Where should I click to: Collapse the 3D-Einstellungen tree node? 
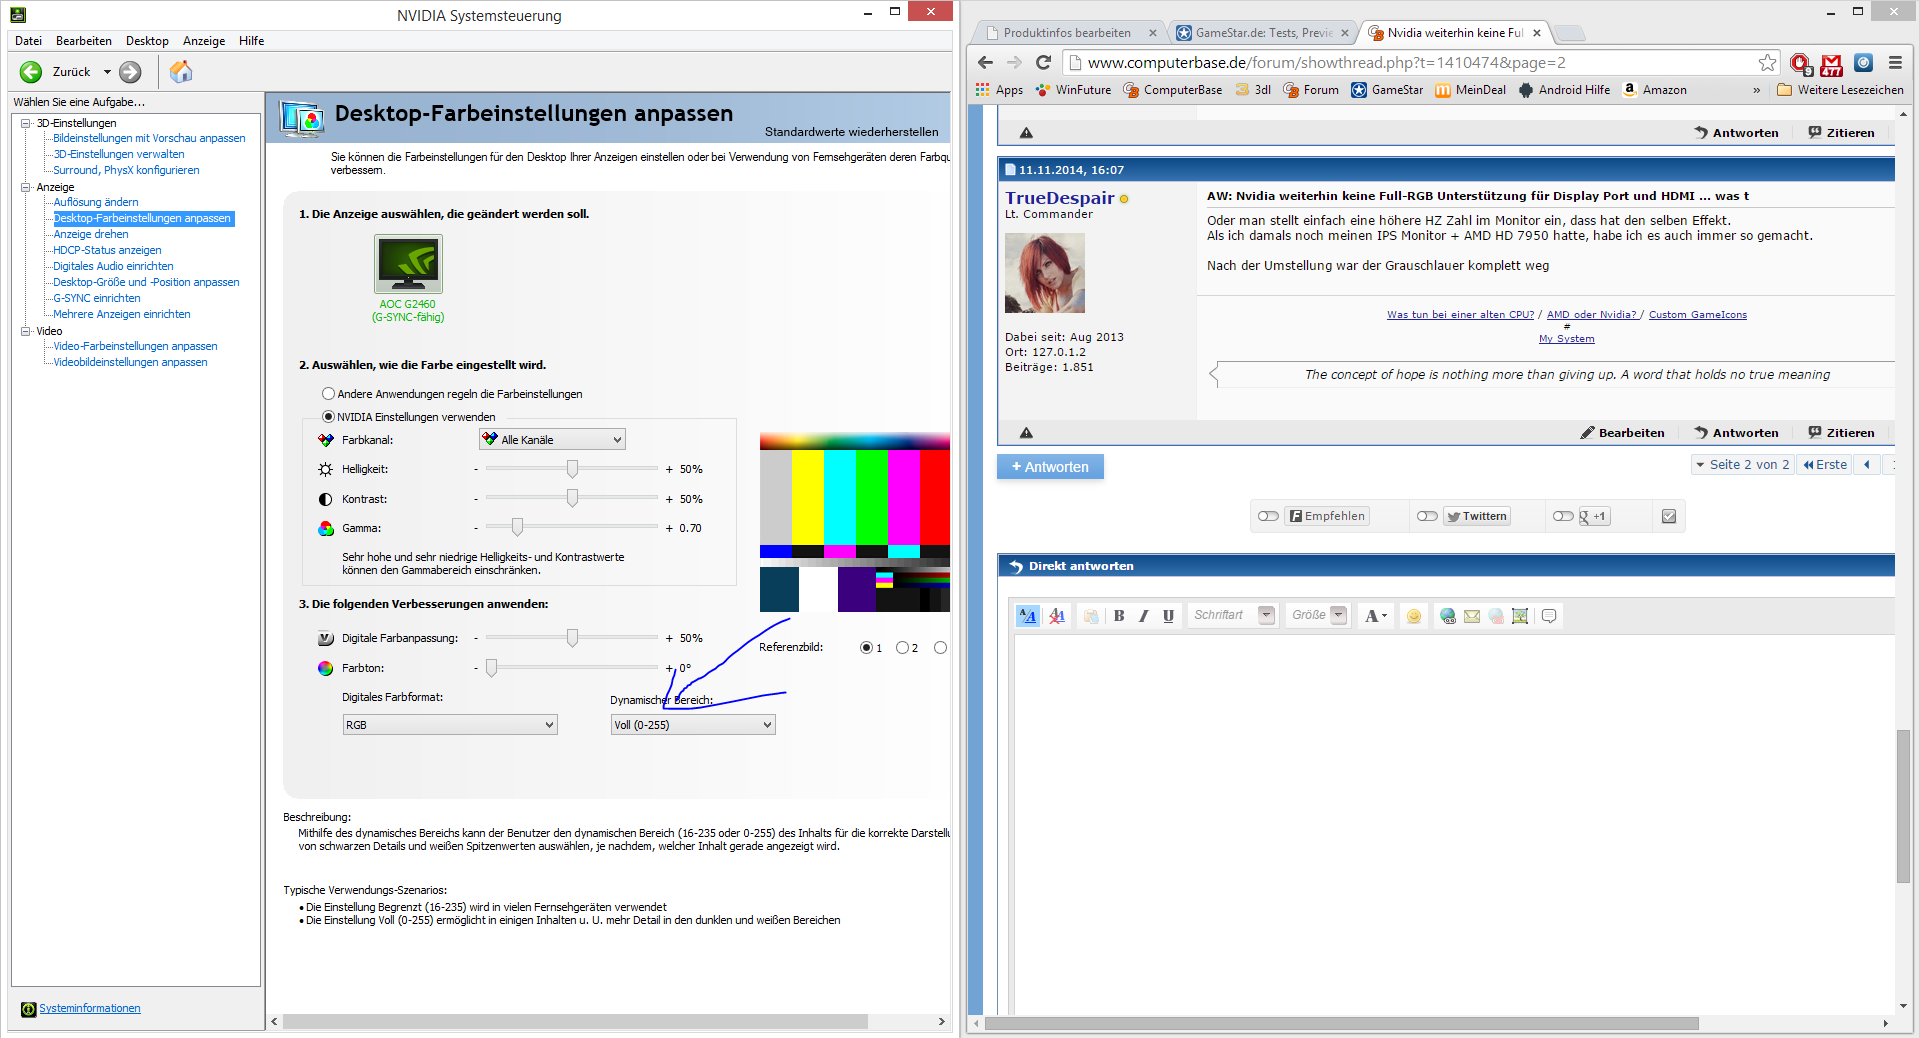click(26, 123)
